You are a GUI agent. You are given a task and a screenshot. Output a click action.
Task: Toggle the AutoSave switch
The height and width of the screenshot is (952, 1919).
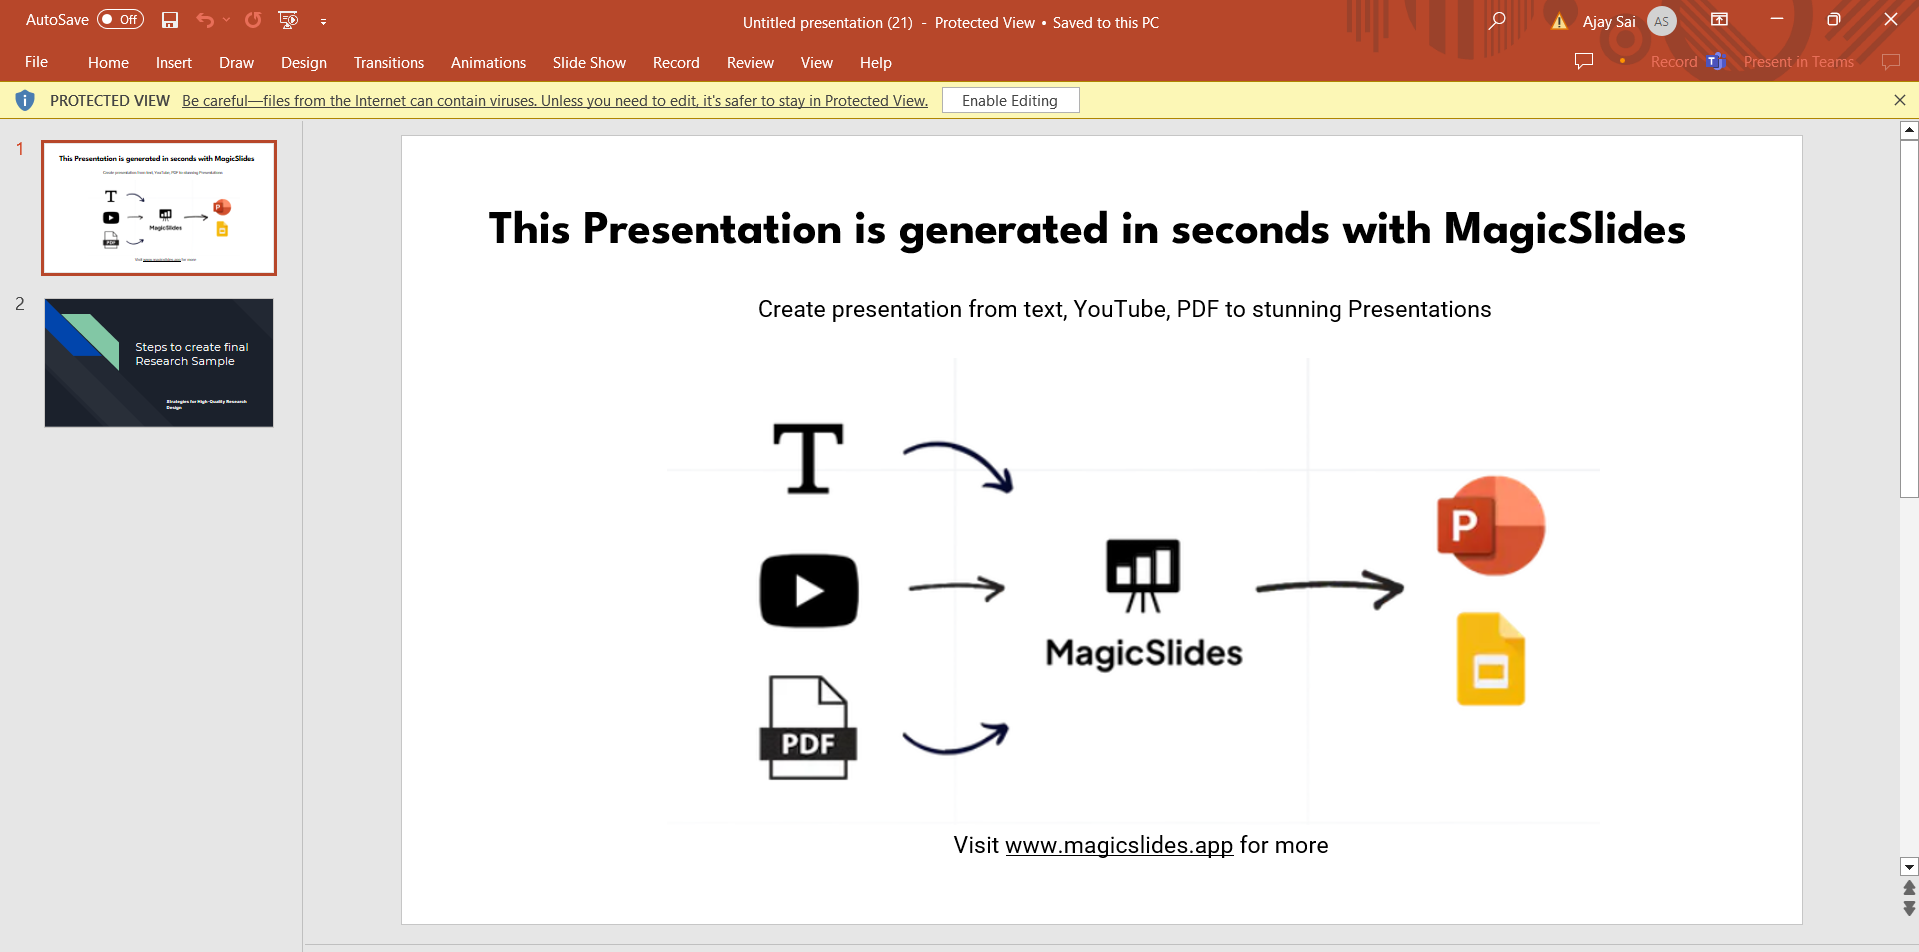[x=120, y=20]
